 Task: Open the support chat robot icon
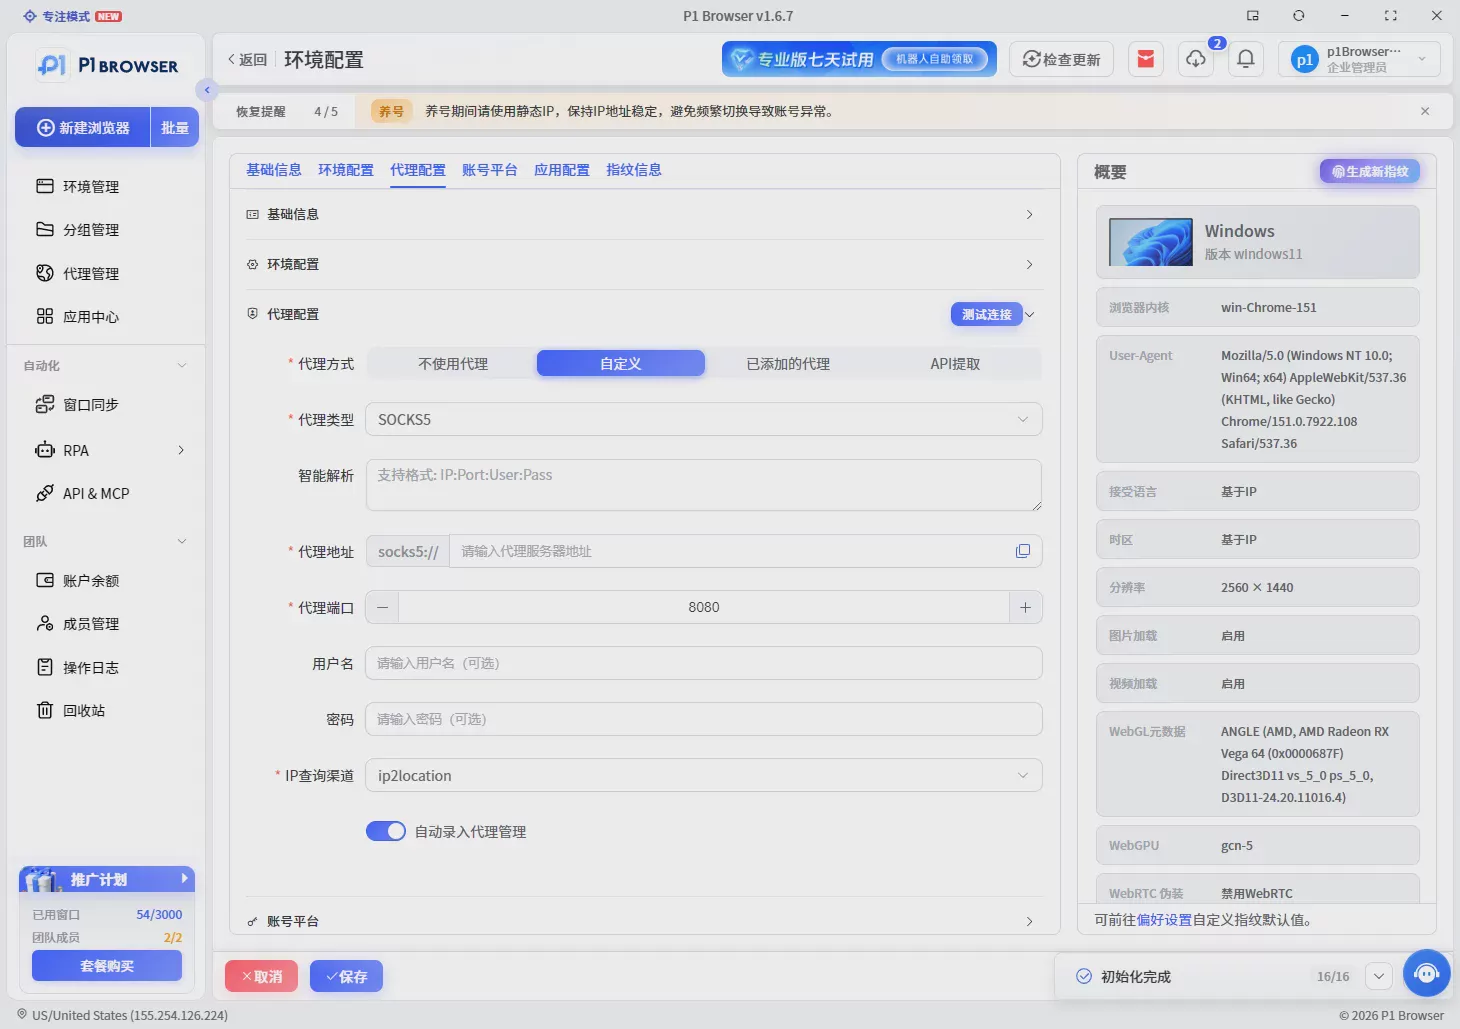(x=1427, y=973)
